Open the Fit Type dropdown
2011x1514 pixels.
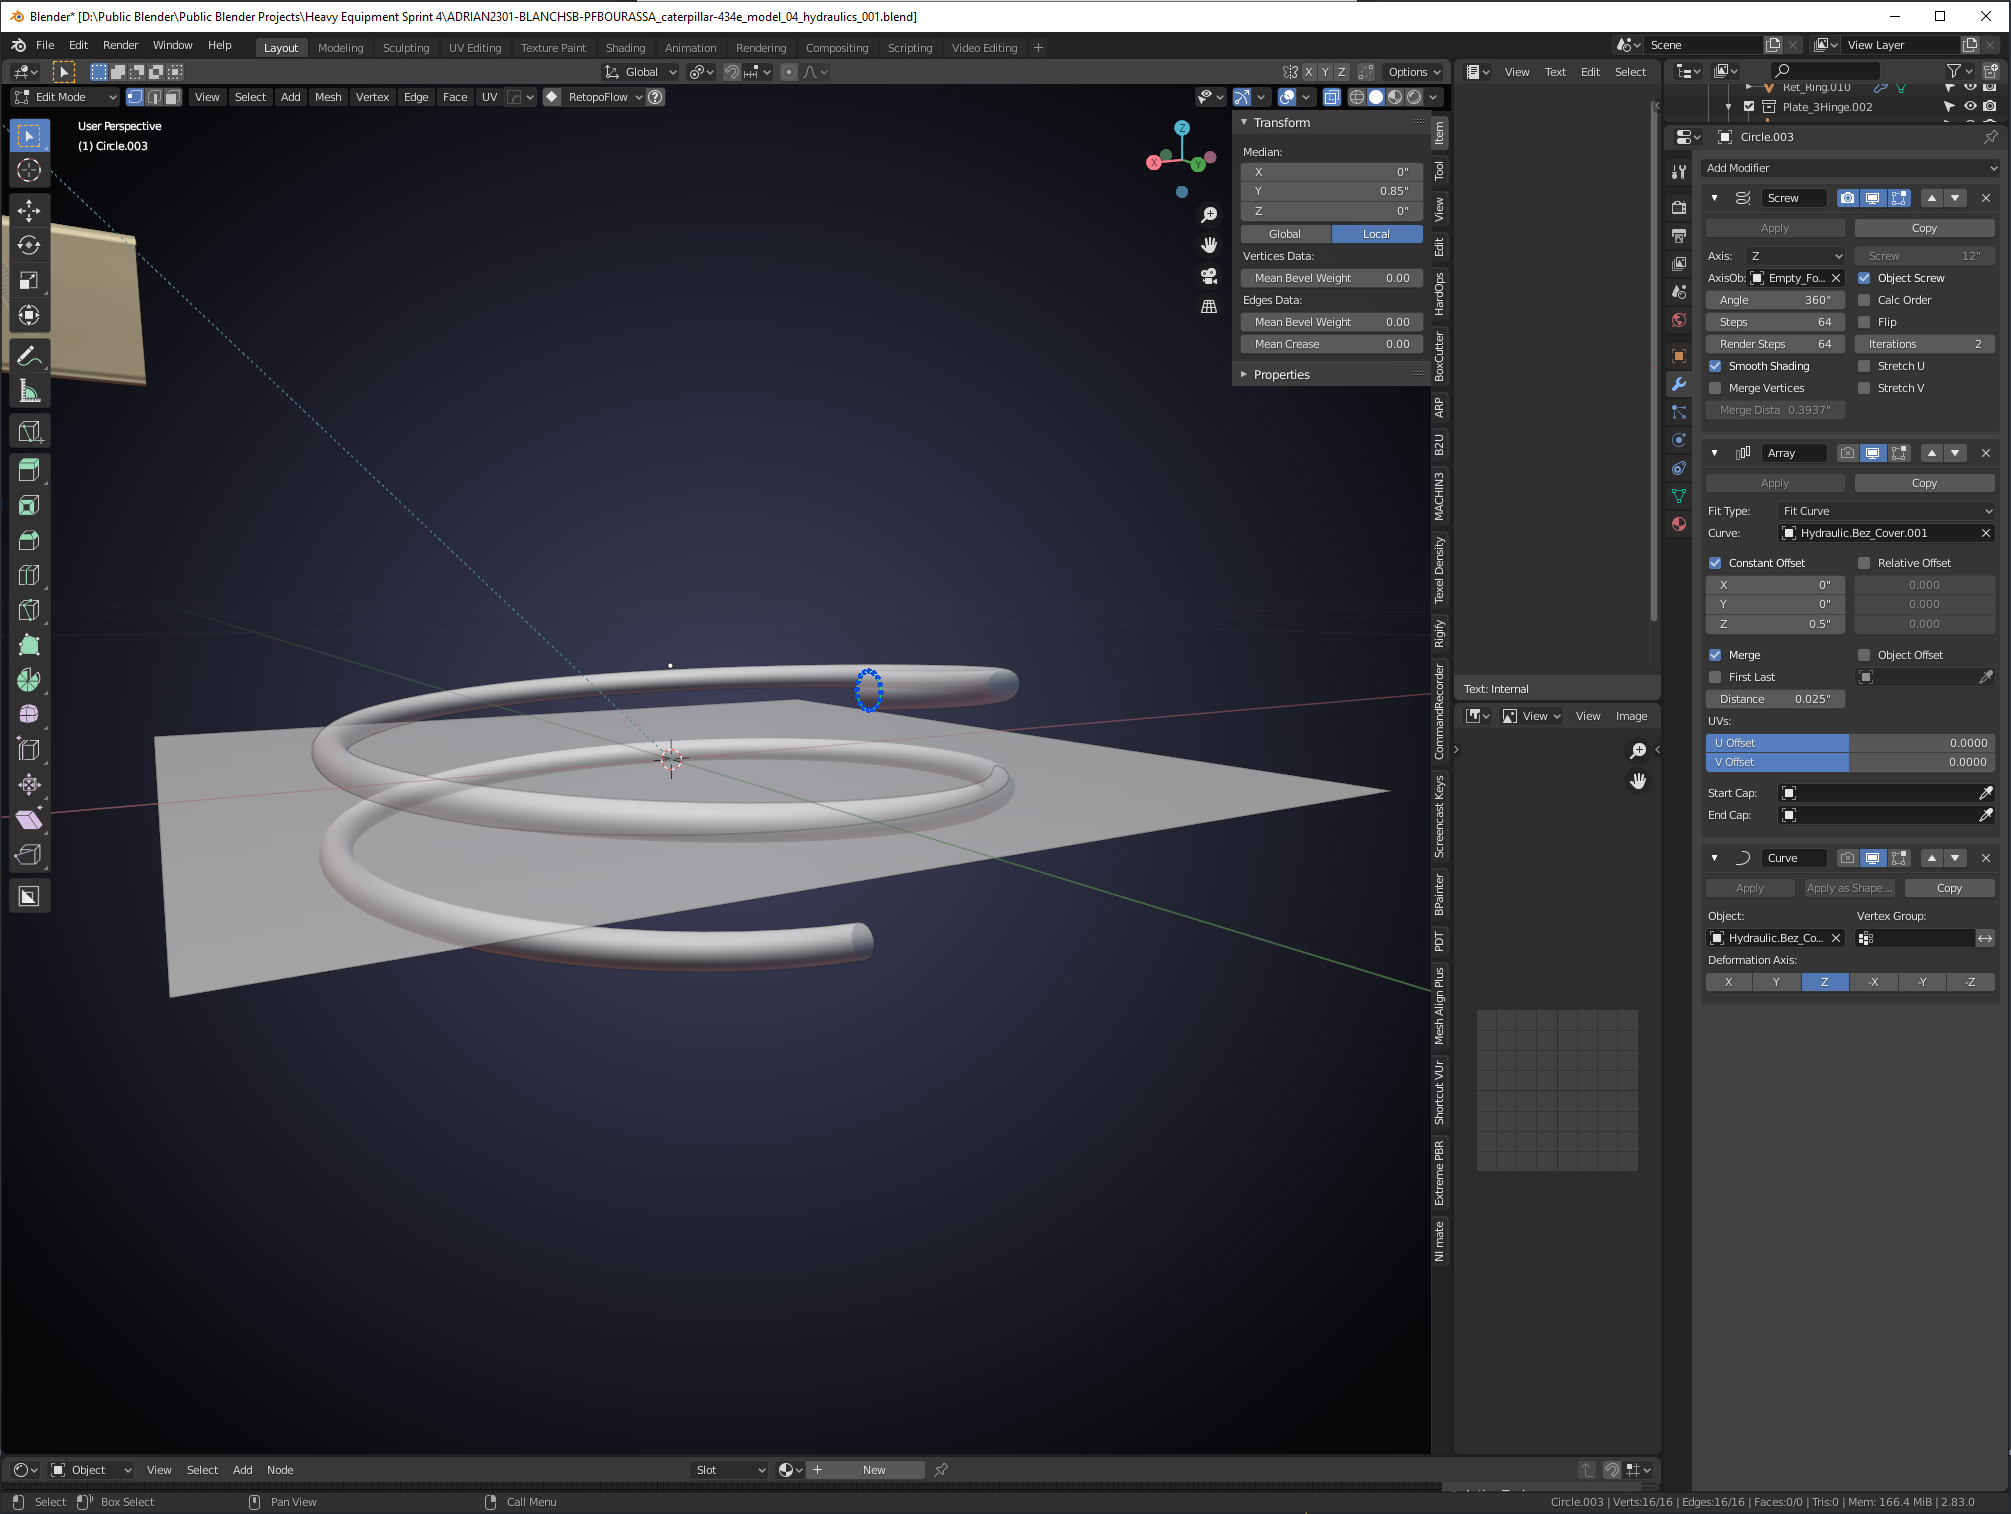coord(1886,511)
